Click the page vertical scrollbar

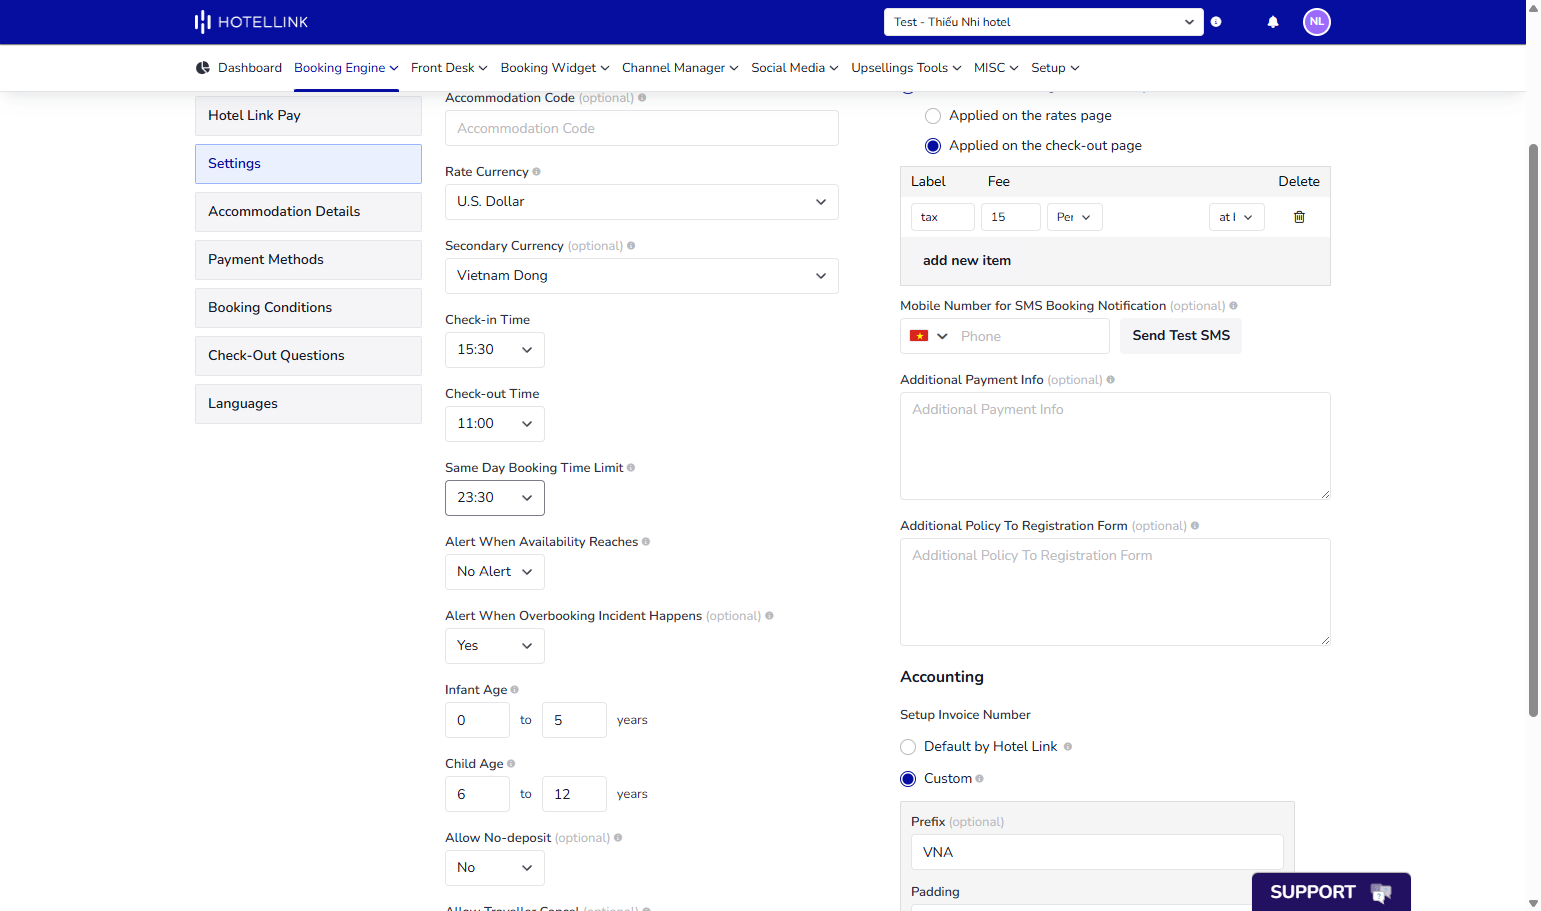(x=1533, y=430)
